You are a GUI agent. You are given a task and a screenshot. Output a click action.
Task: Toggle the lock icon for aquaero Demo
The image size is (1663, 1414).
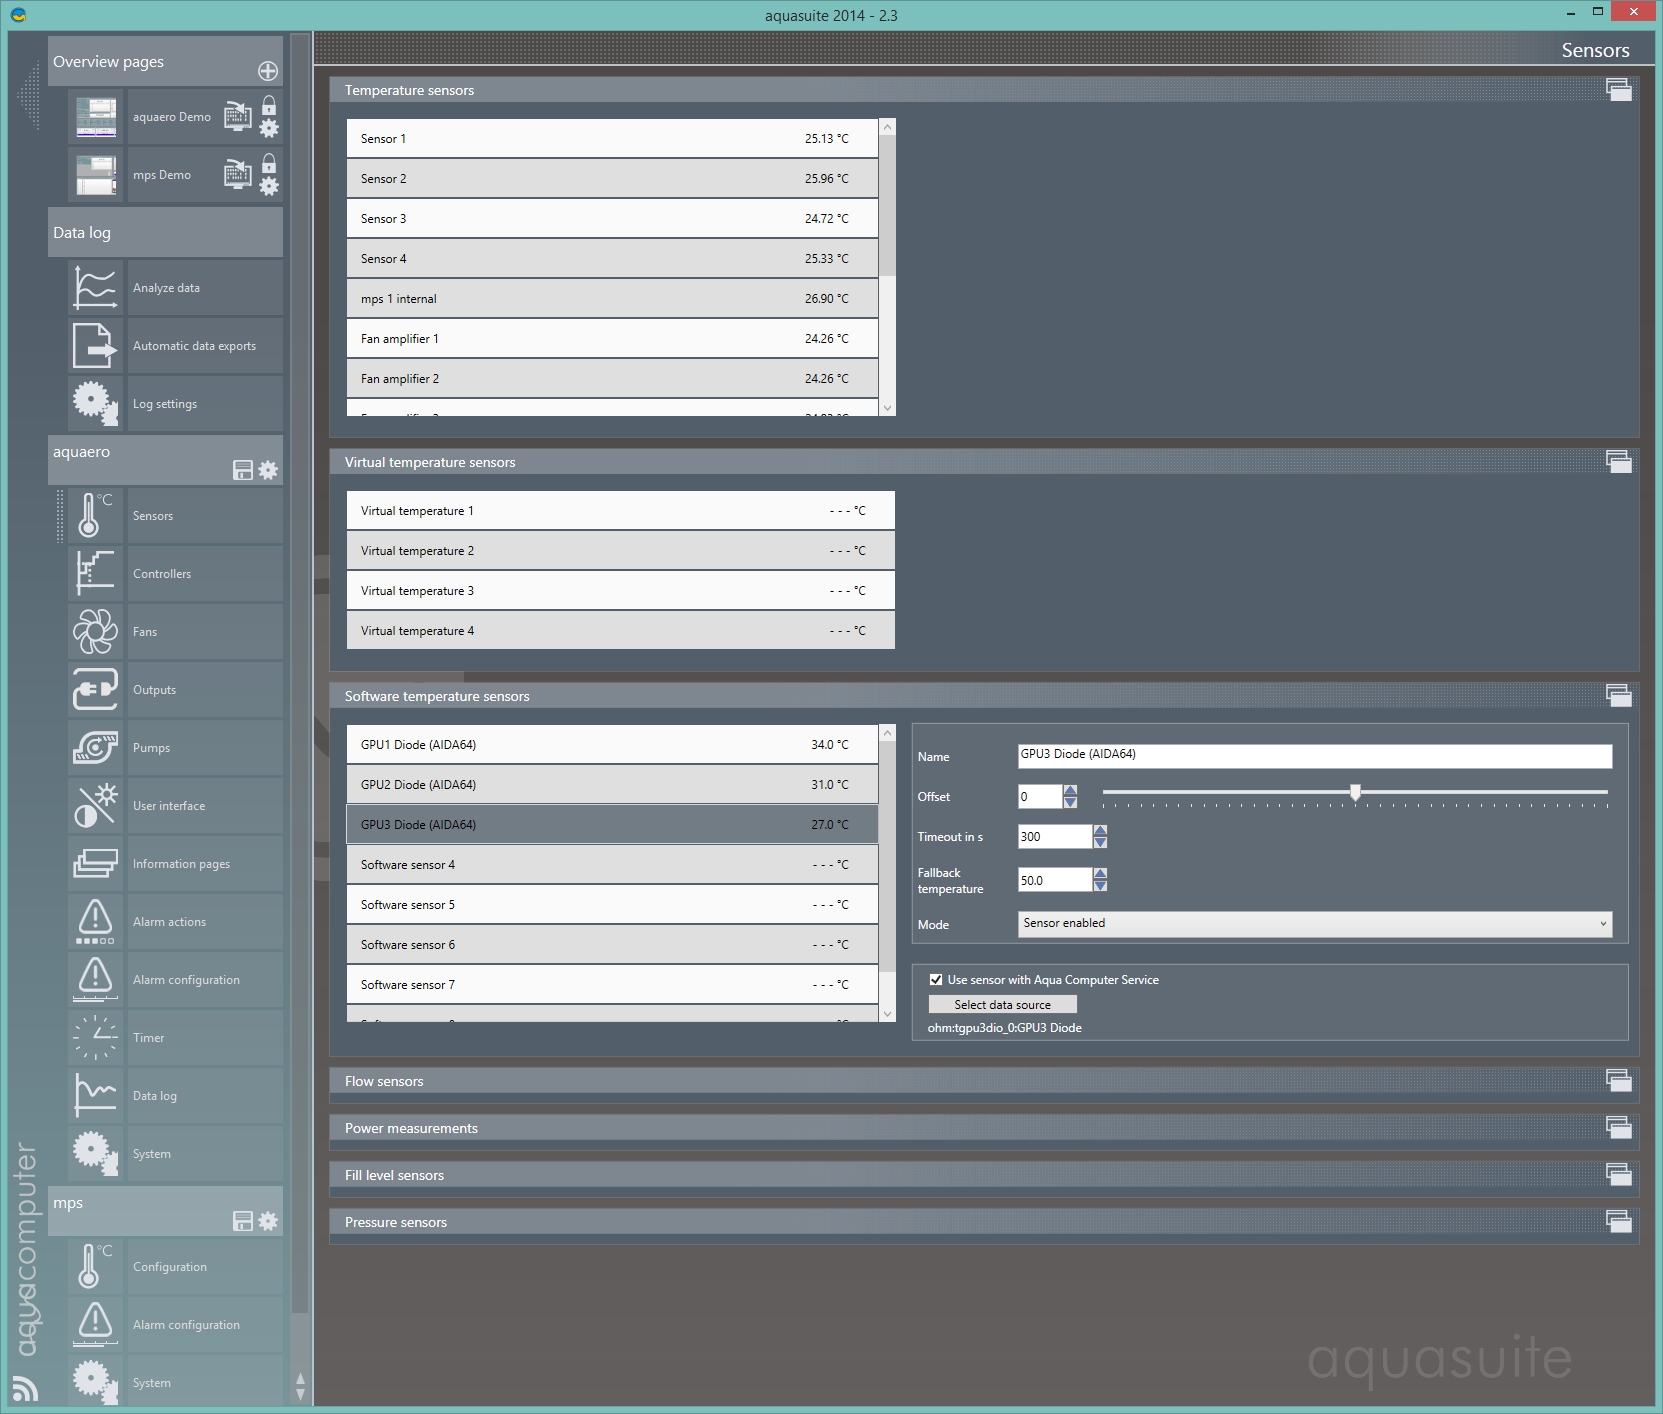pyautogui.click(x=269, y=105)
